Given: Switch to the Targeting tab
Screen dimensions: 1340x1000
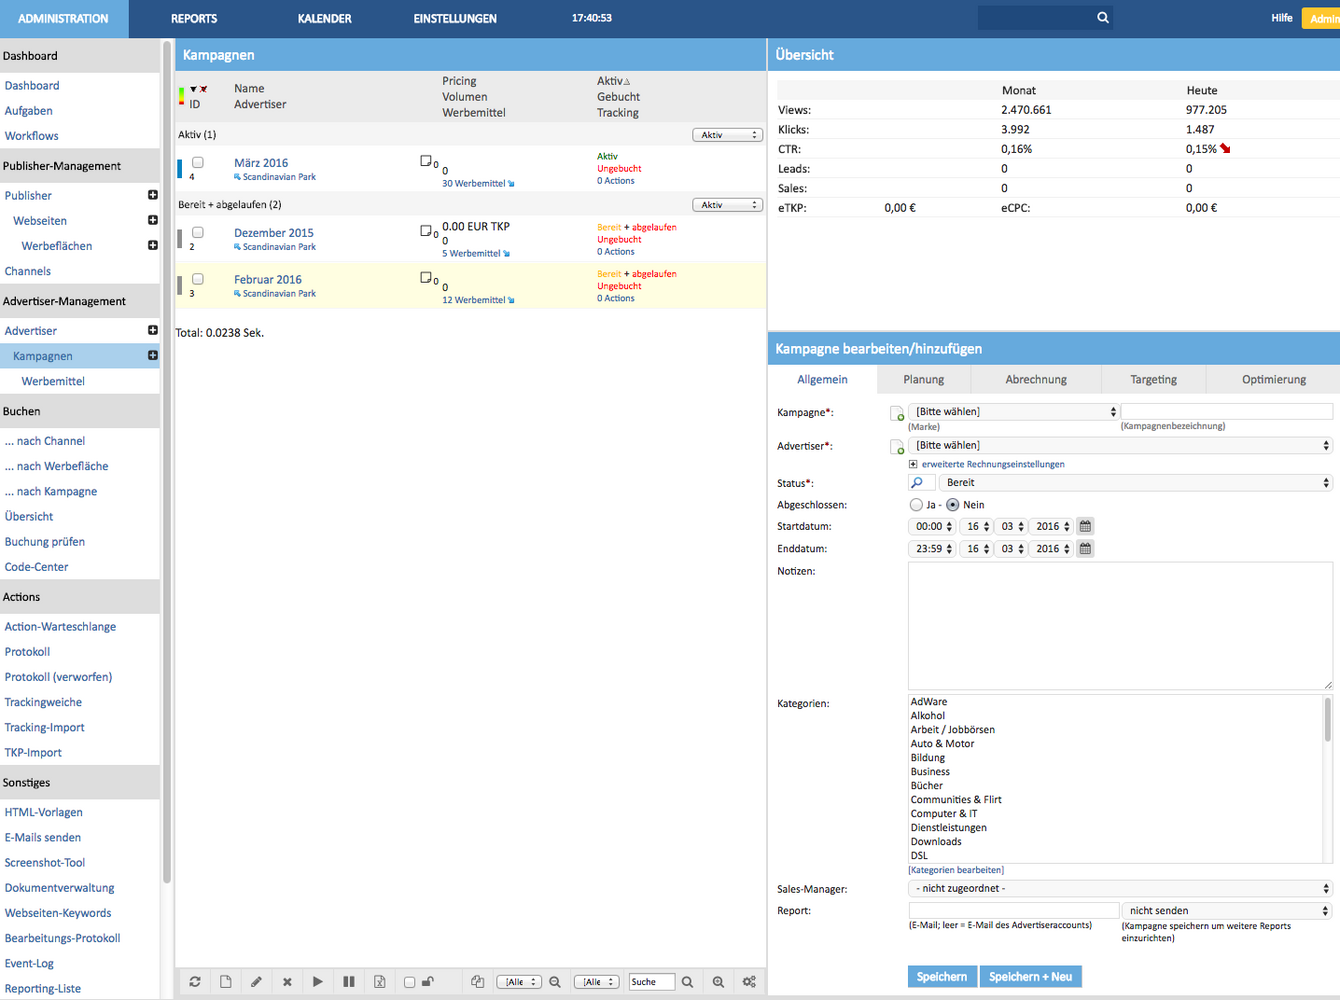Looking at the screenshot, I should [1153, 380].
